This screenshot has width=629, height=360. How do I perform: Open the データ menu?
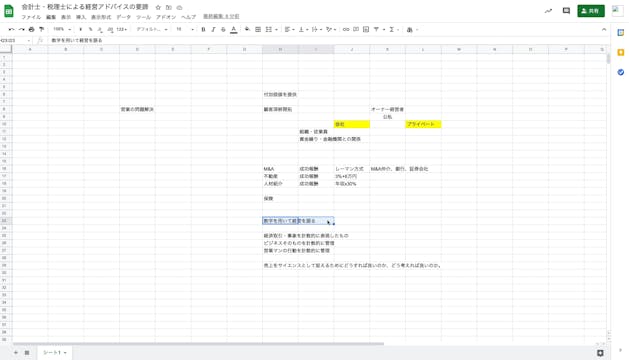(124, 17)
